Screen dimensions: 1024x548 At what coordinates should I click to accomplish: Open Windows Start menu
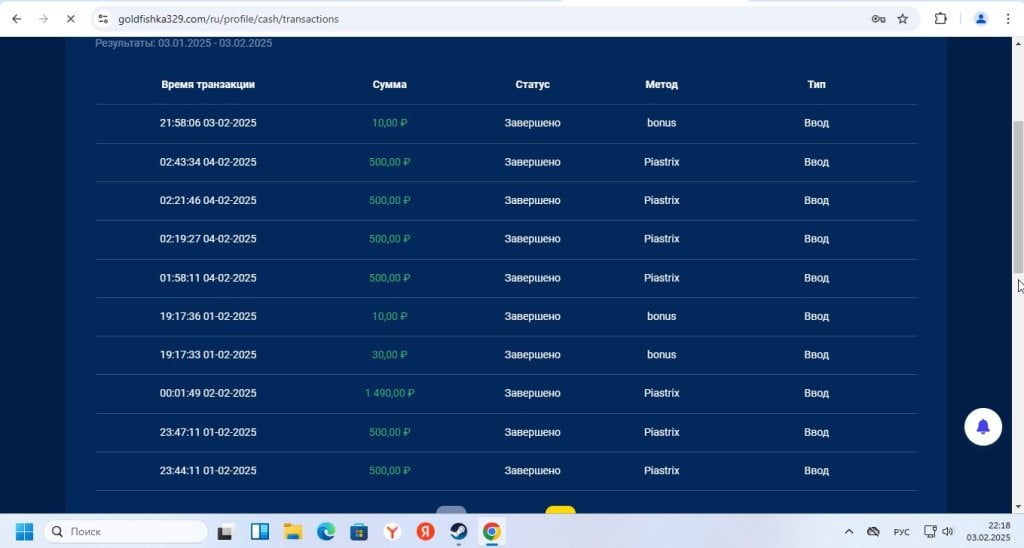tap(24, 532)
